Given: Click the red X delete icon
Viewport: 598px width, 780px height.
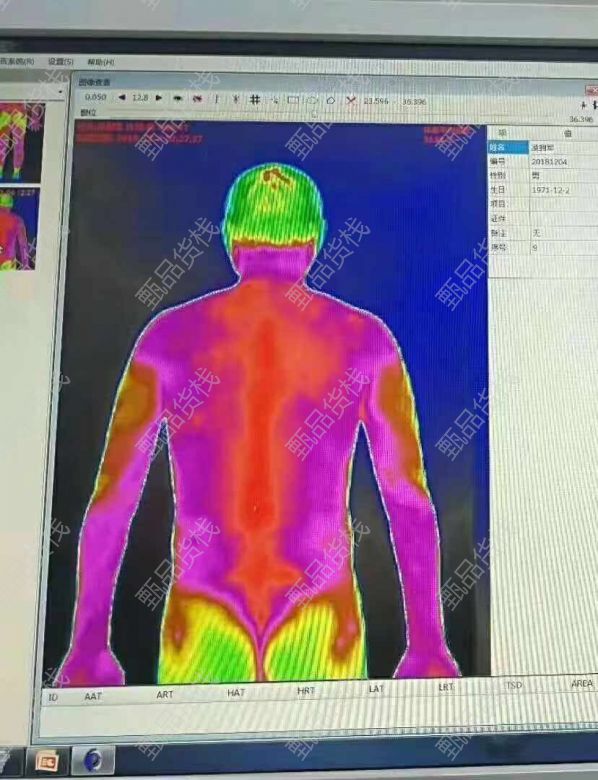Looking at the screenshot, I should pyautogui.click(x=351, y=100).
